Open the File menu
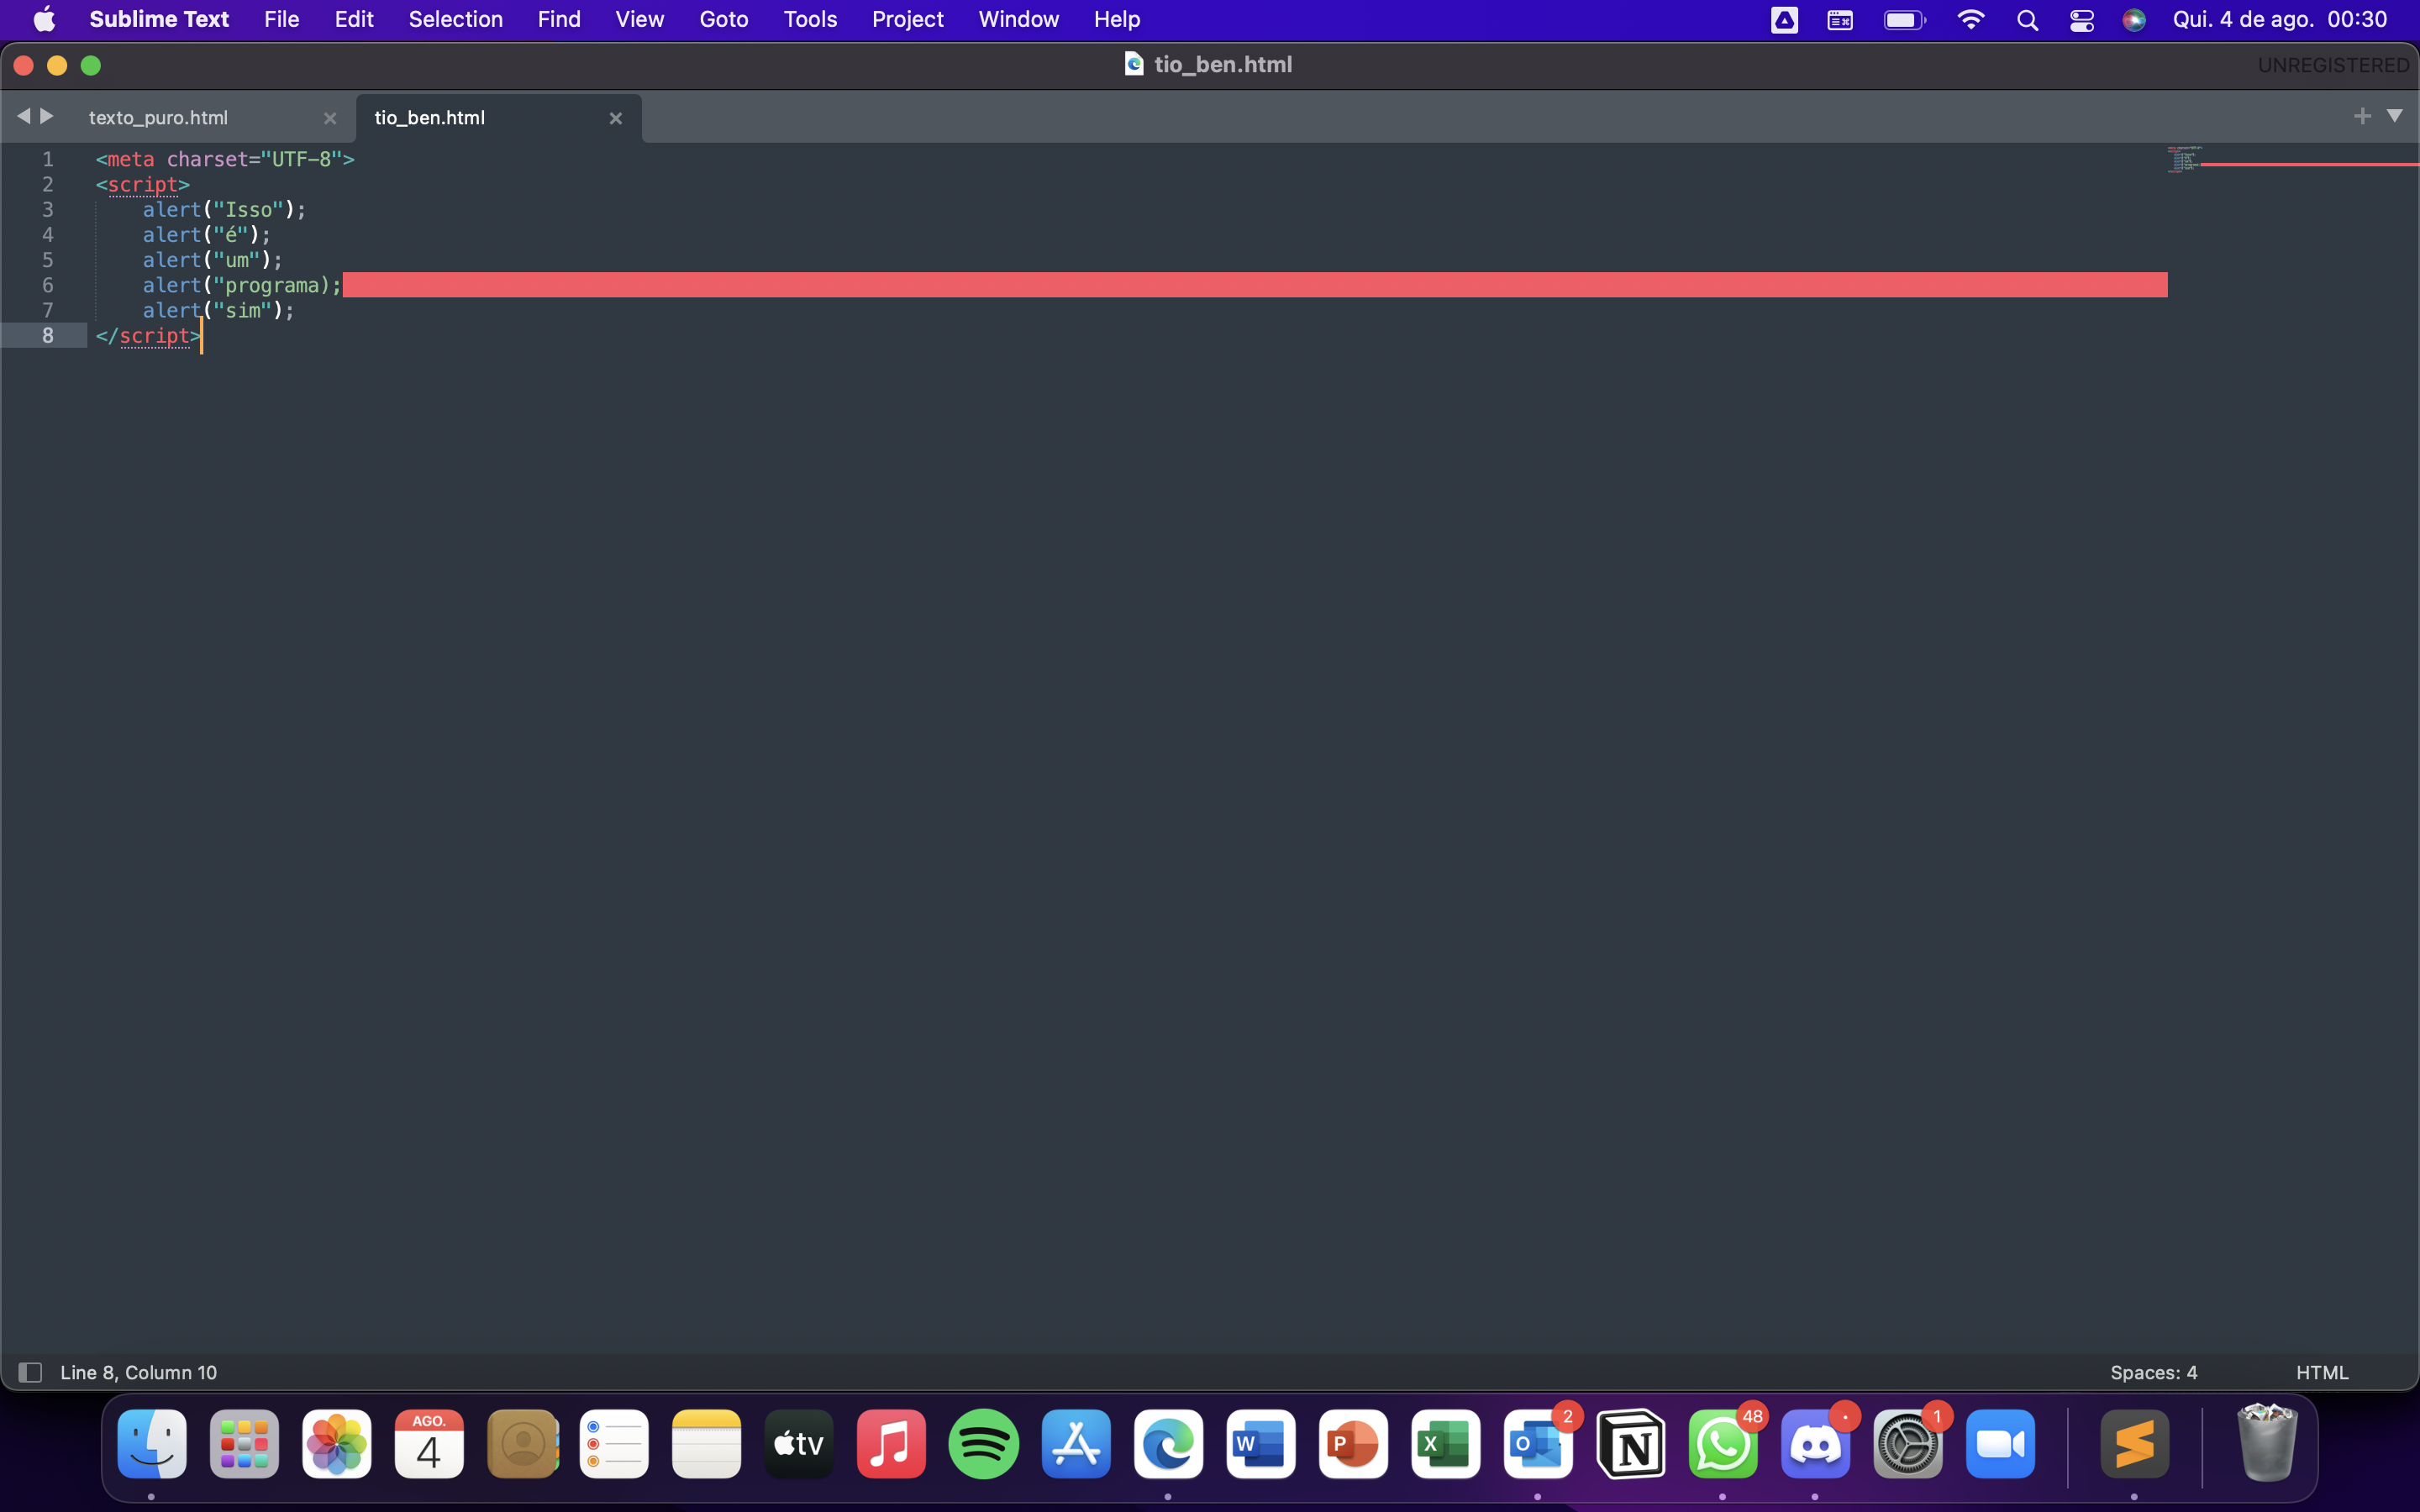 pos(281,19)
